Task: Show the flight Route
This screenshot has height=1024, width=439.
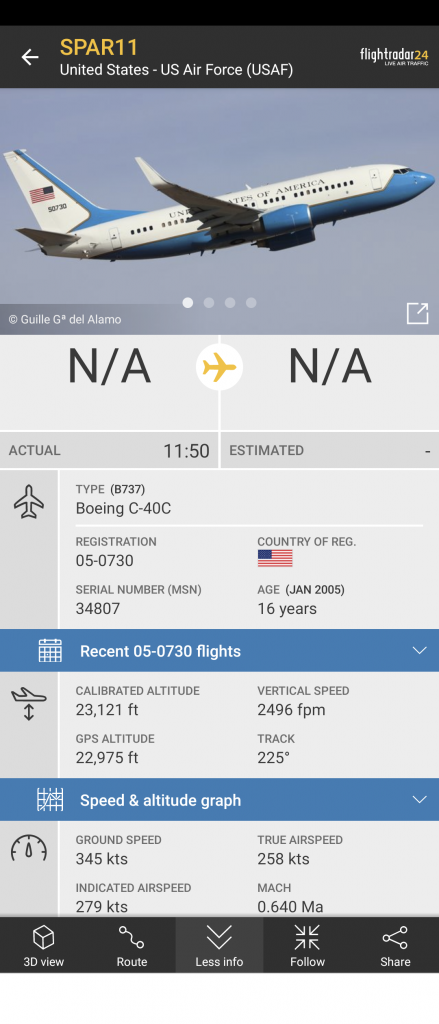Action: (131, 946)
